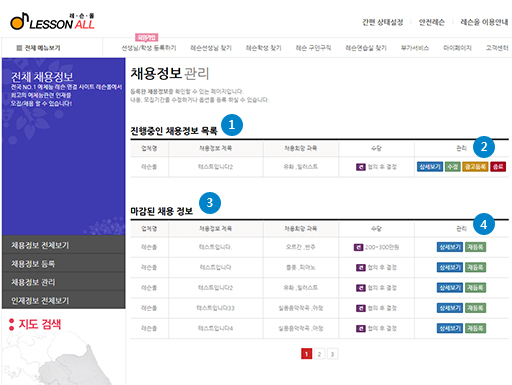Go to 선생님/학생 등록하기 menu
The width and height of the screenshot is (512, 385).
pyautogui.click(x=149, y=48)
